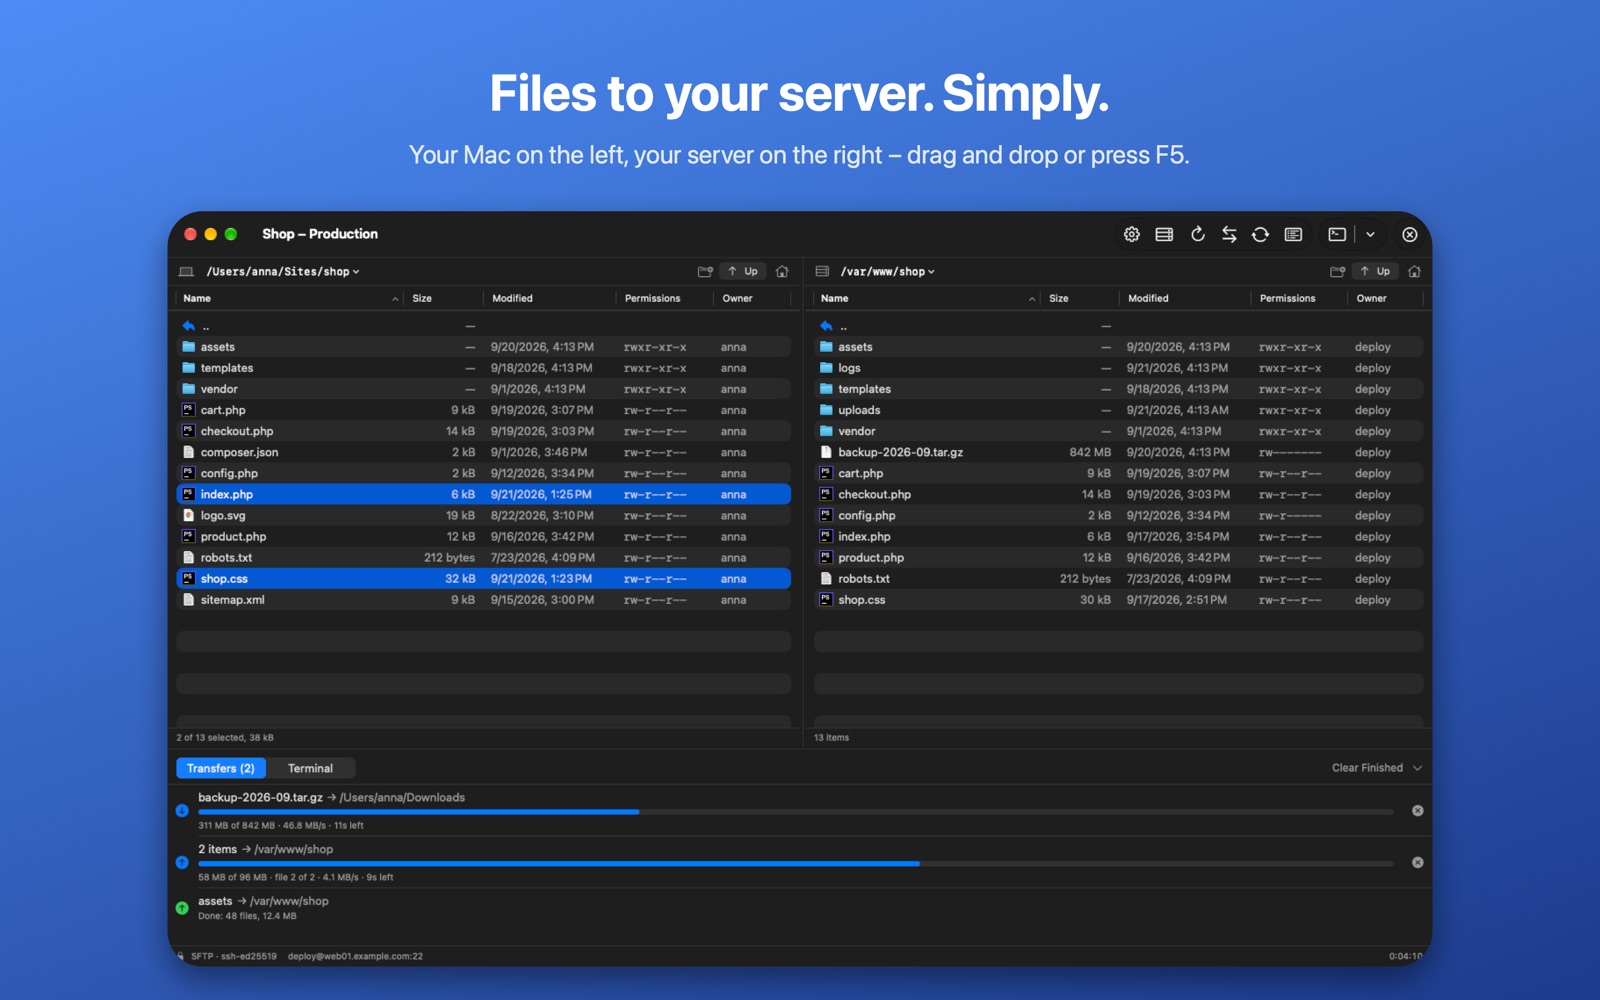
Task: Click deploy@web01.example.com:22 in status bar
Action: [355, 956]
